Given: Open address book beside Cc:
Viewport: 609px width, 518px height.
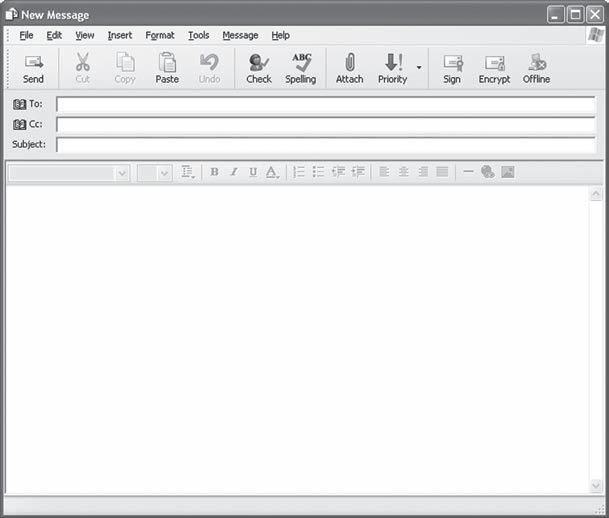Looking at the screenshot, I should 19,124.
